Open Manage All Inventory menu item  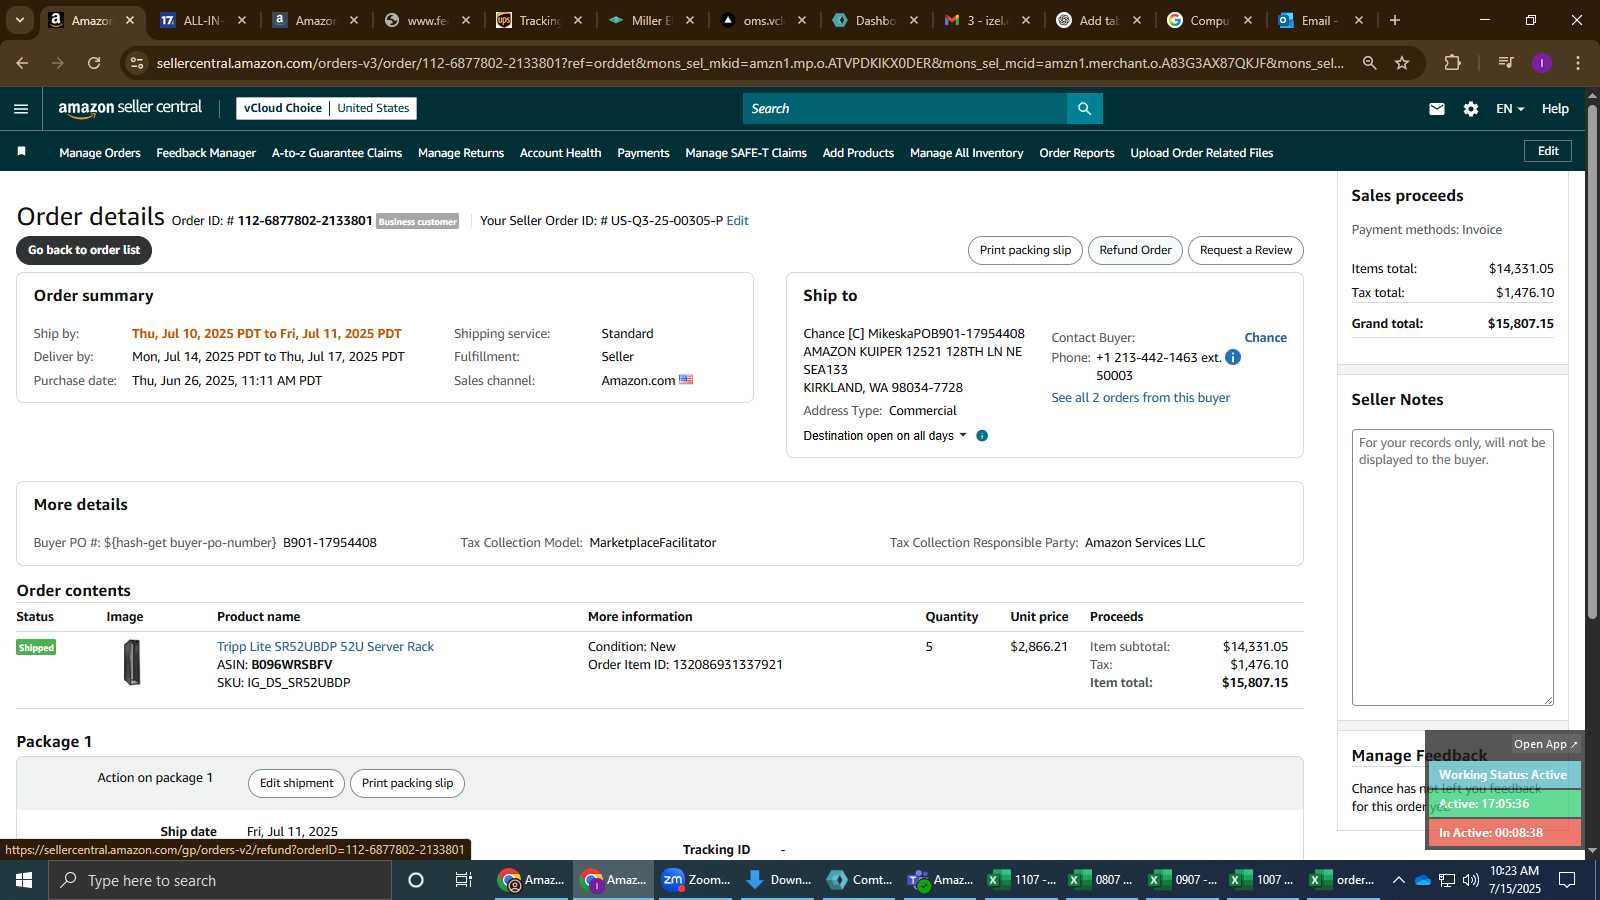[966, 153]
